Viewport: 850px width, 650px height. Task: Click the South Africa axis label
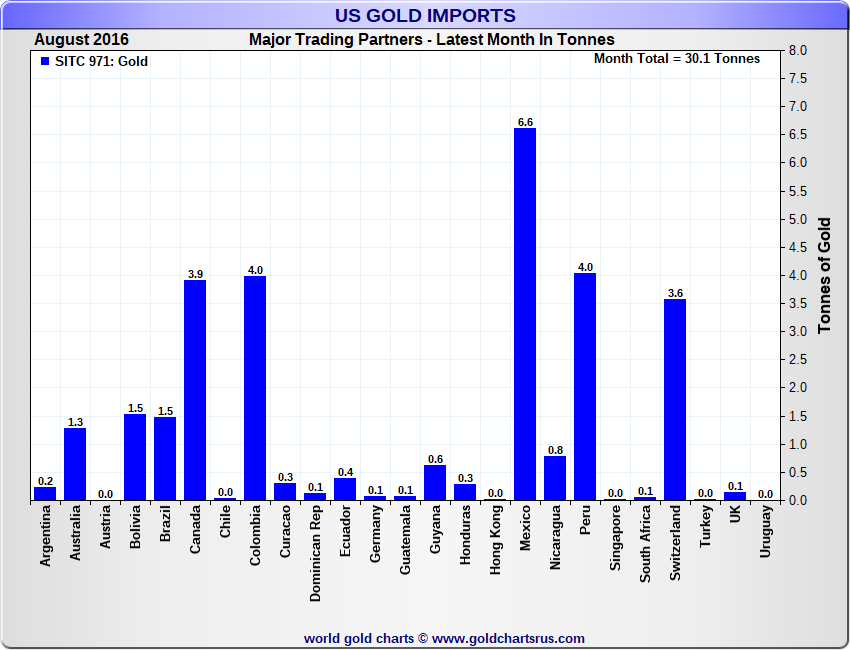point(645,544)
